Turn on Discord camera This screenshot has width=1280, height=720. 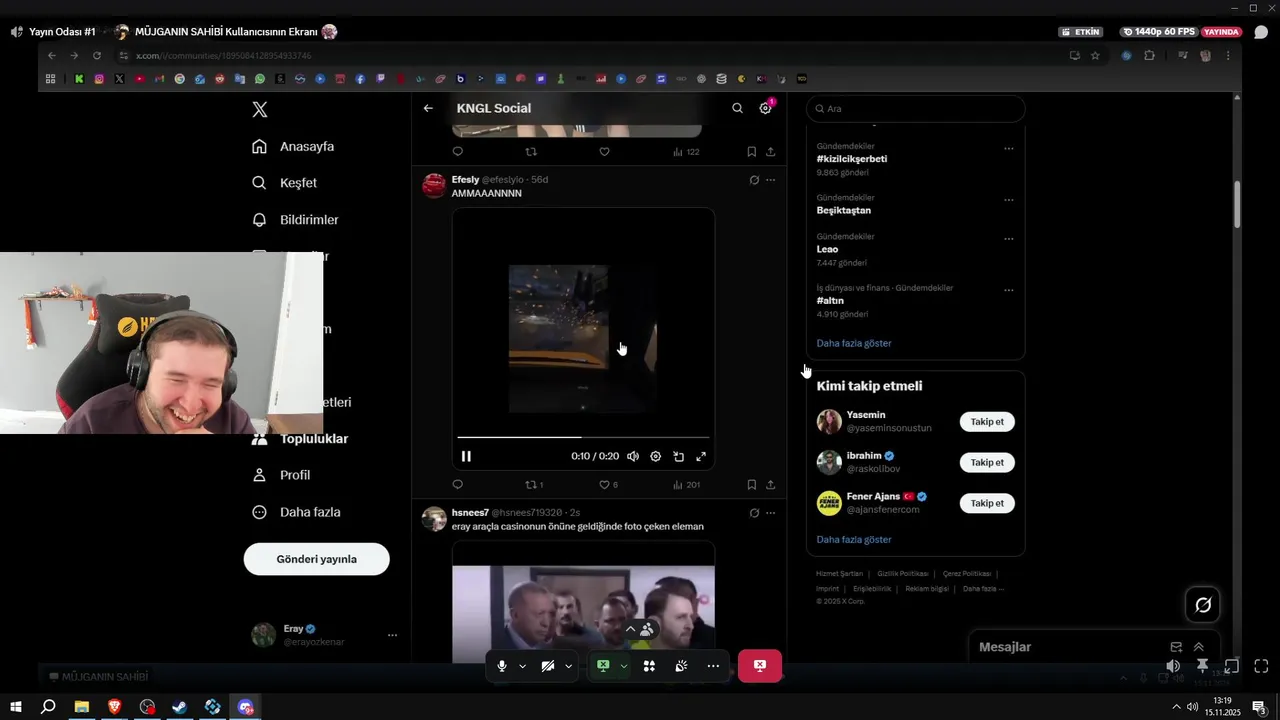(x=547, y=666)
